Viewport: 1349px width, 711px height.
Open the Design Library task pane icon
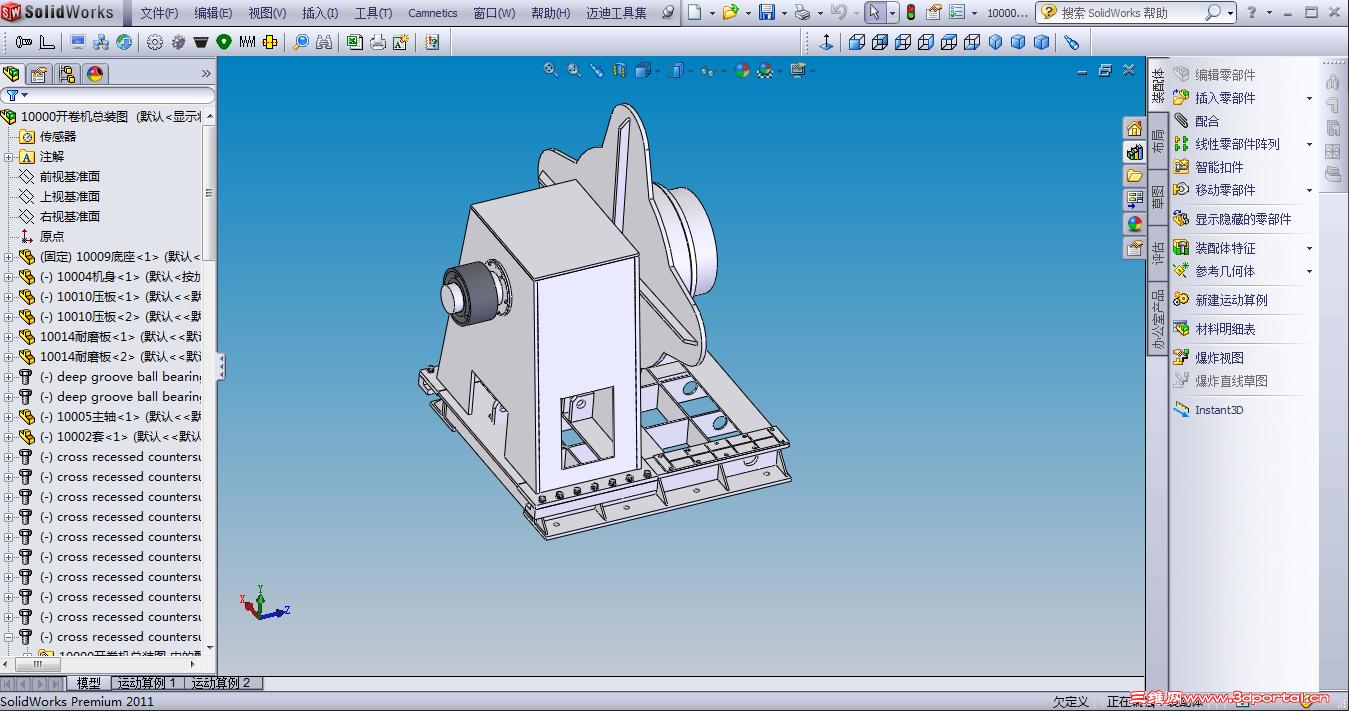(1134, 152)
